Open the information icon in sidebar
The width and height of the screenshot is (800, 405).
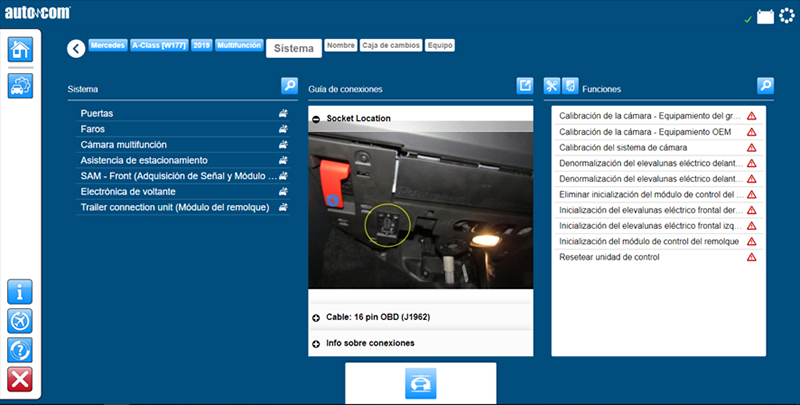click(x=20, y=292)
